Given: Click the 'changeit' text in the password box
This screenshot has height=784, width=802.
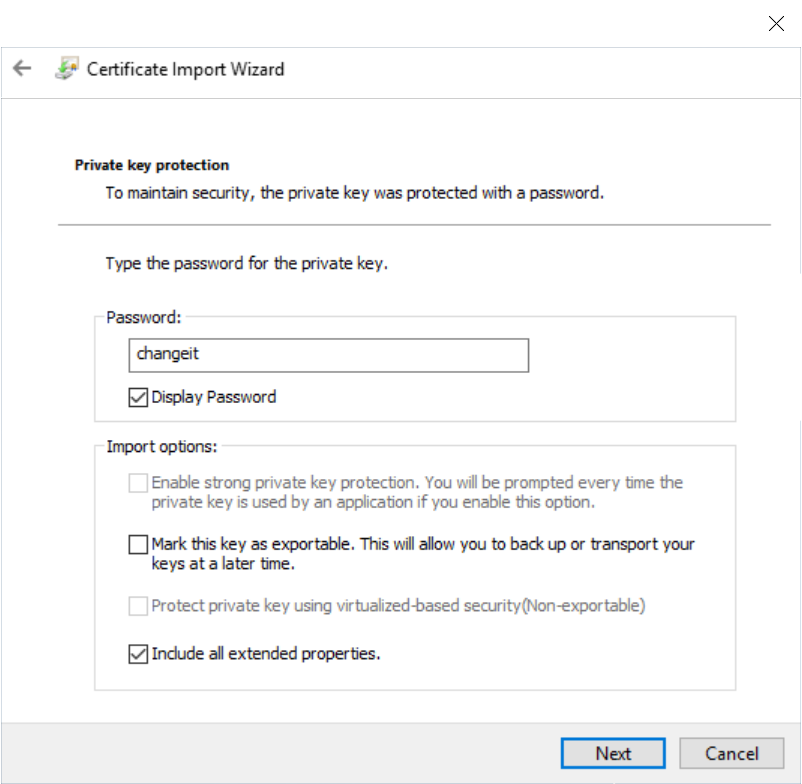Looking at the screenshot, I should (x=161, y=355).
